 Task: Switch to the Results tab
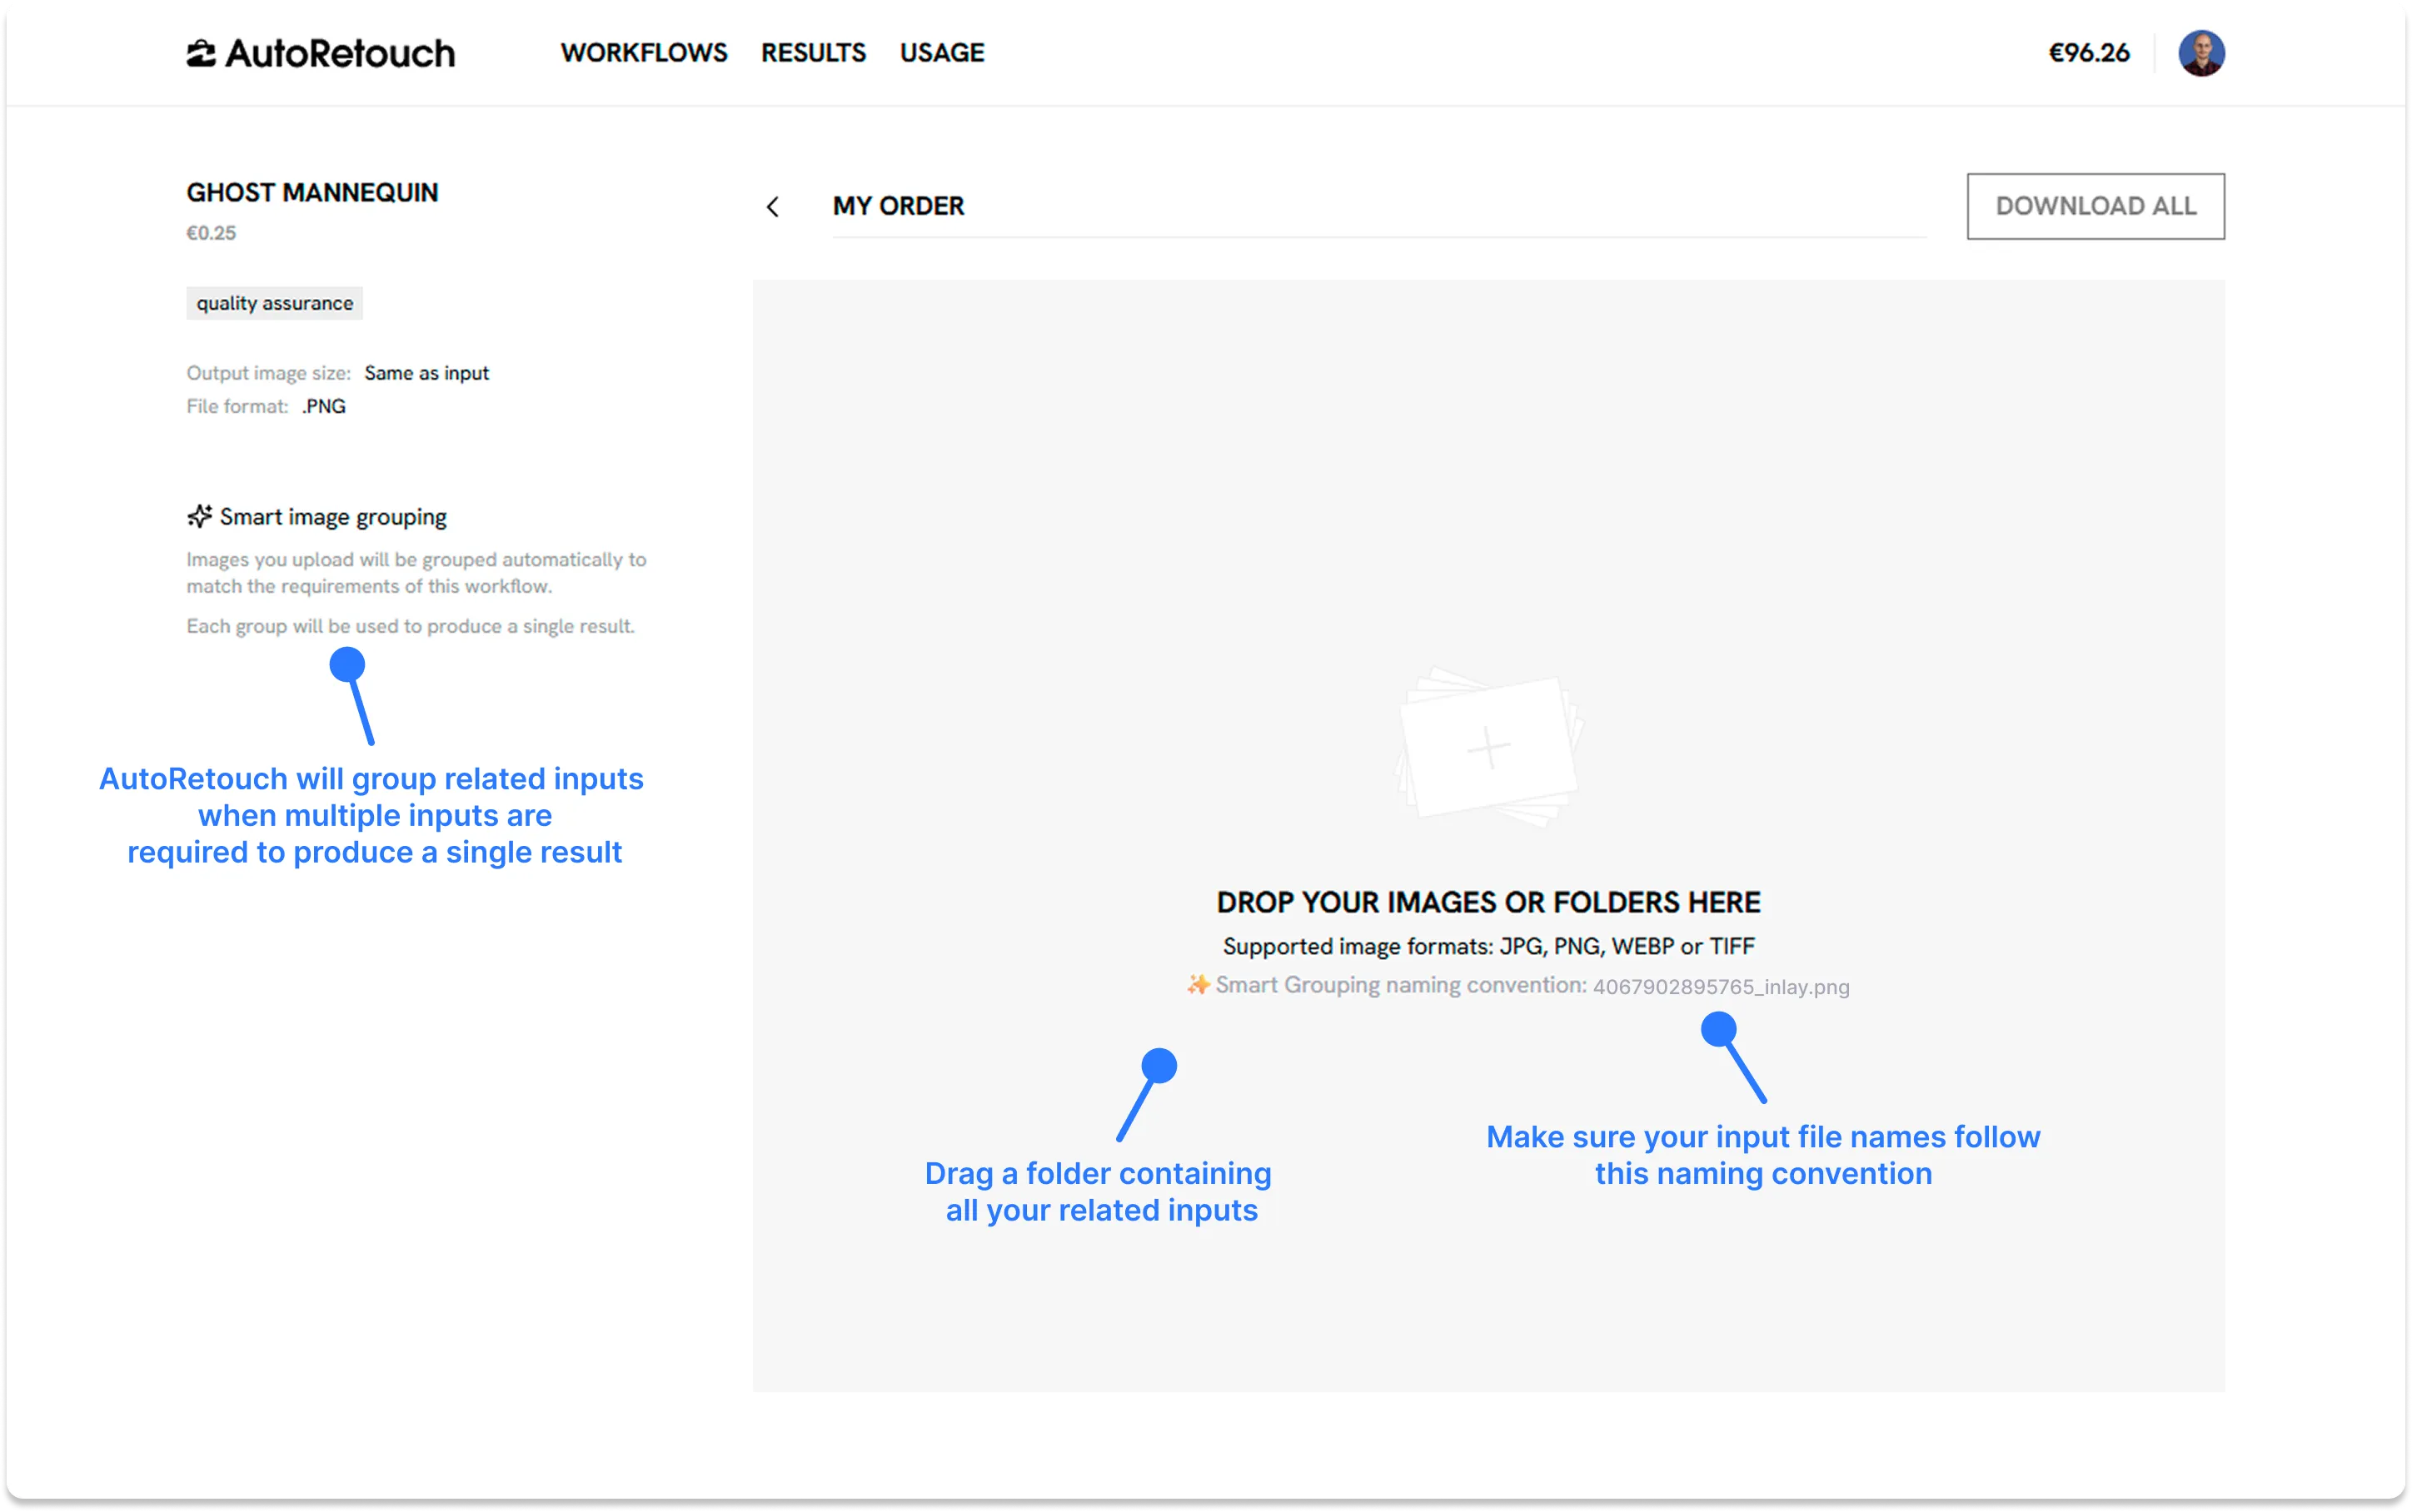[813, 52]
